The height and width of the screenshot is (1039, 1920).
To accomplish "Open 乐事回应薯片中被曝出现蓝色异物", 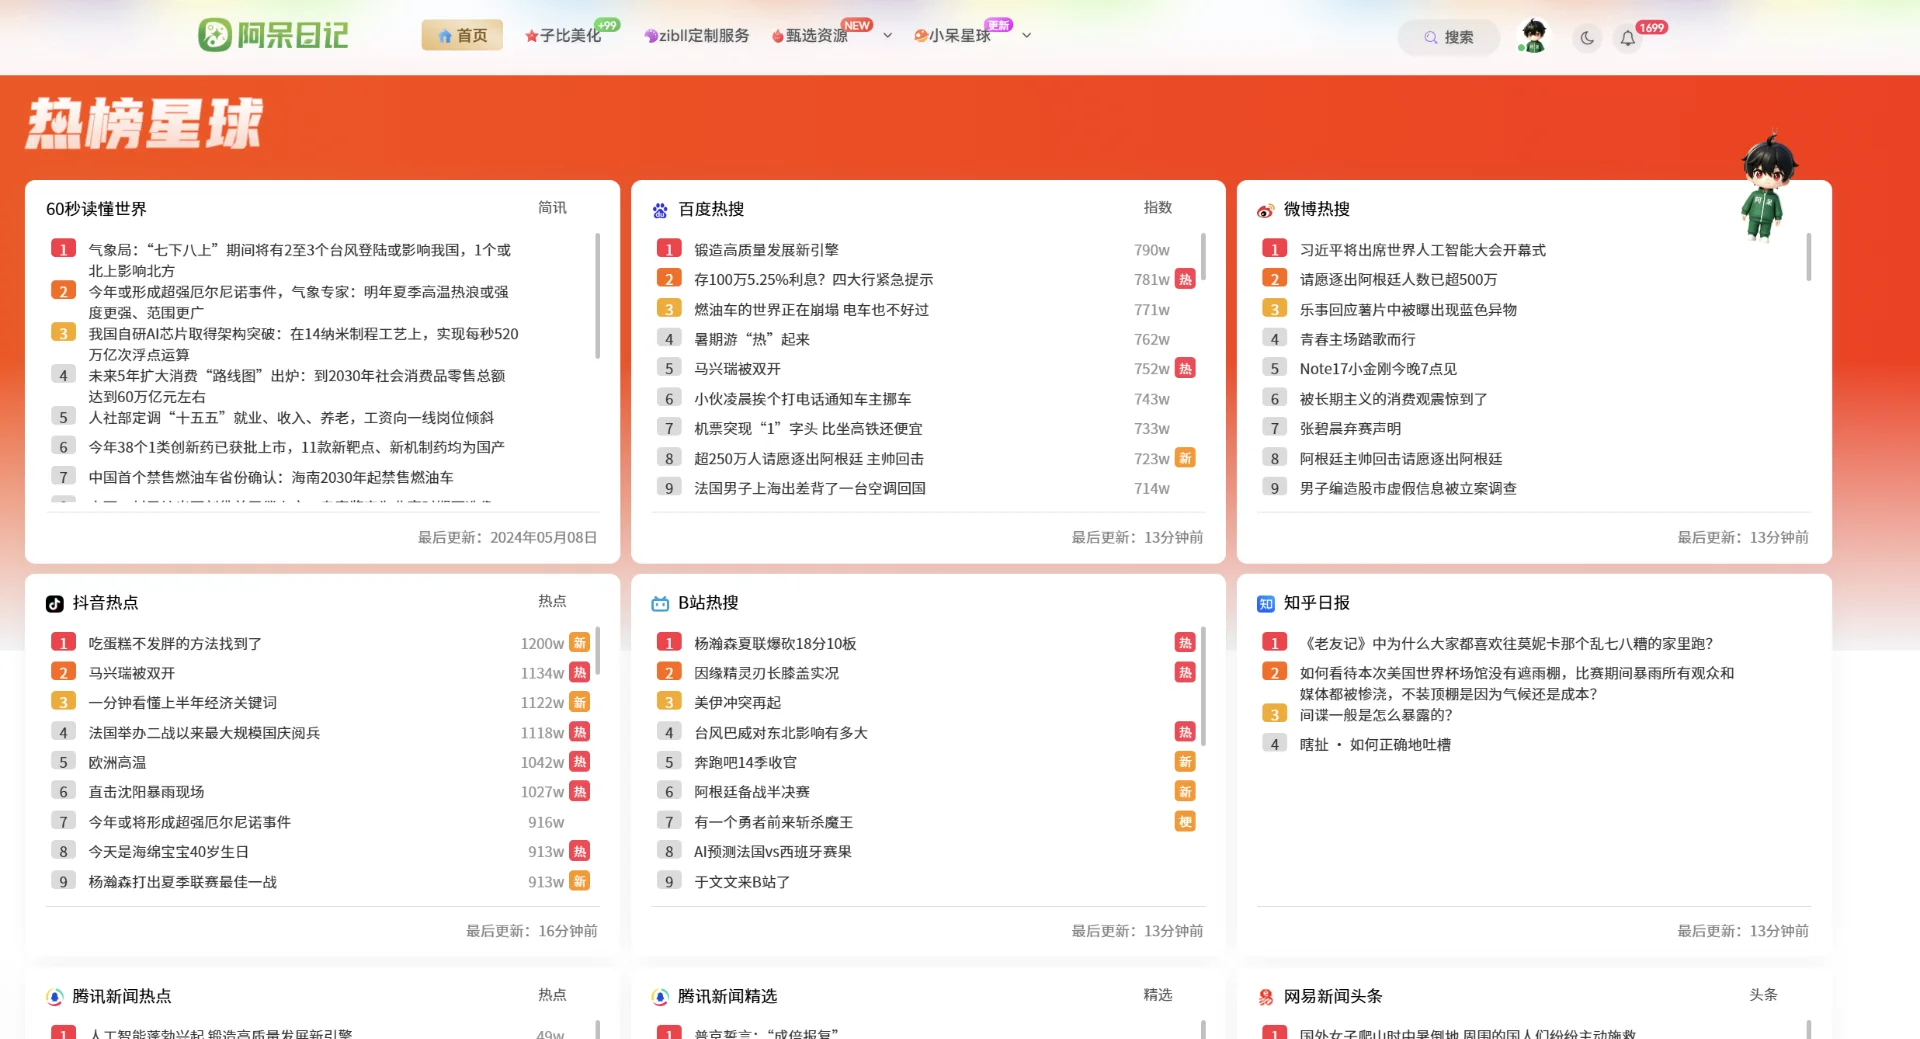I will [1408, 310].
